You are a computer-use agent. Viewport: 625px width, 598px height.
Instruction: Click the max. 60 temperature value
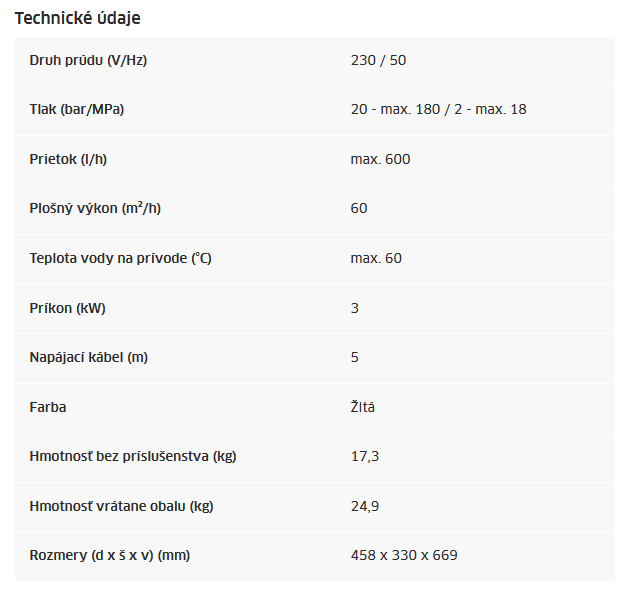(376, 258)
